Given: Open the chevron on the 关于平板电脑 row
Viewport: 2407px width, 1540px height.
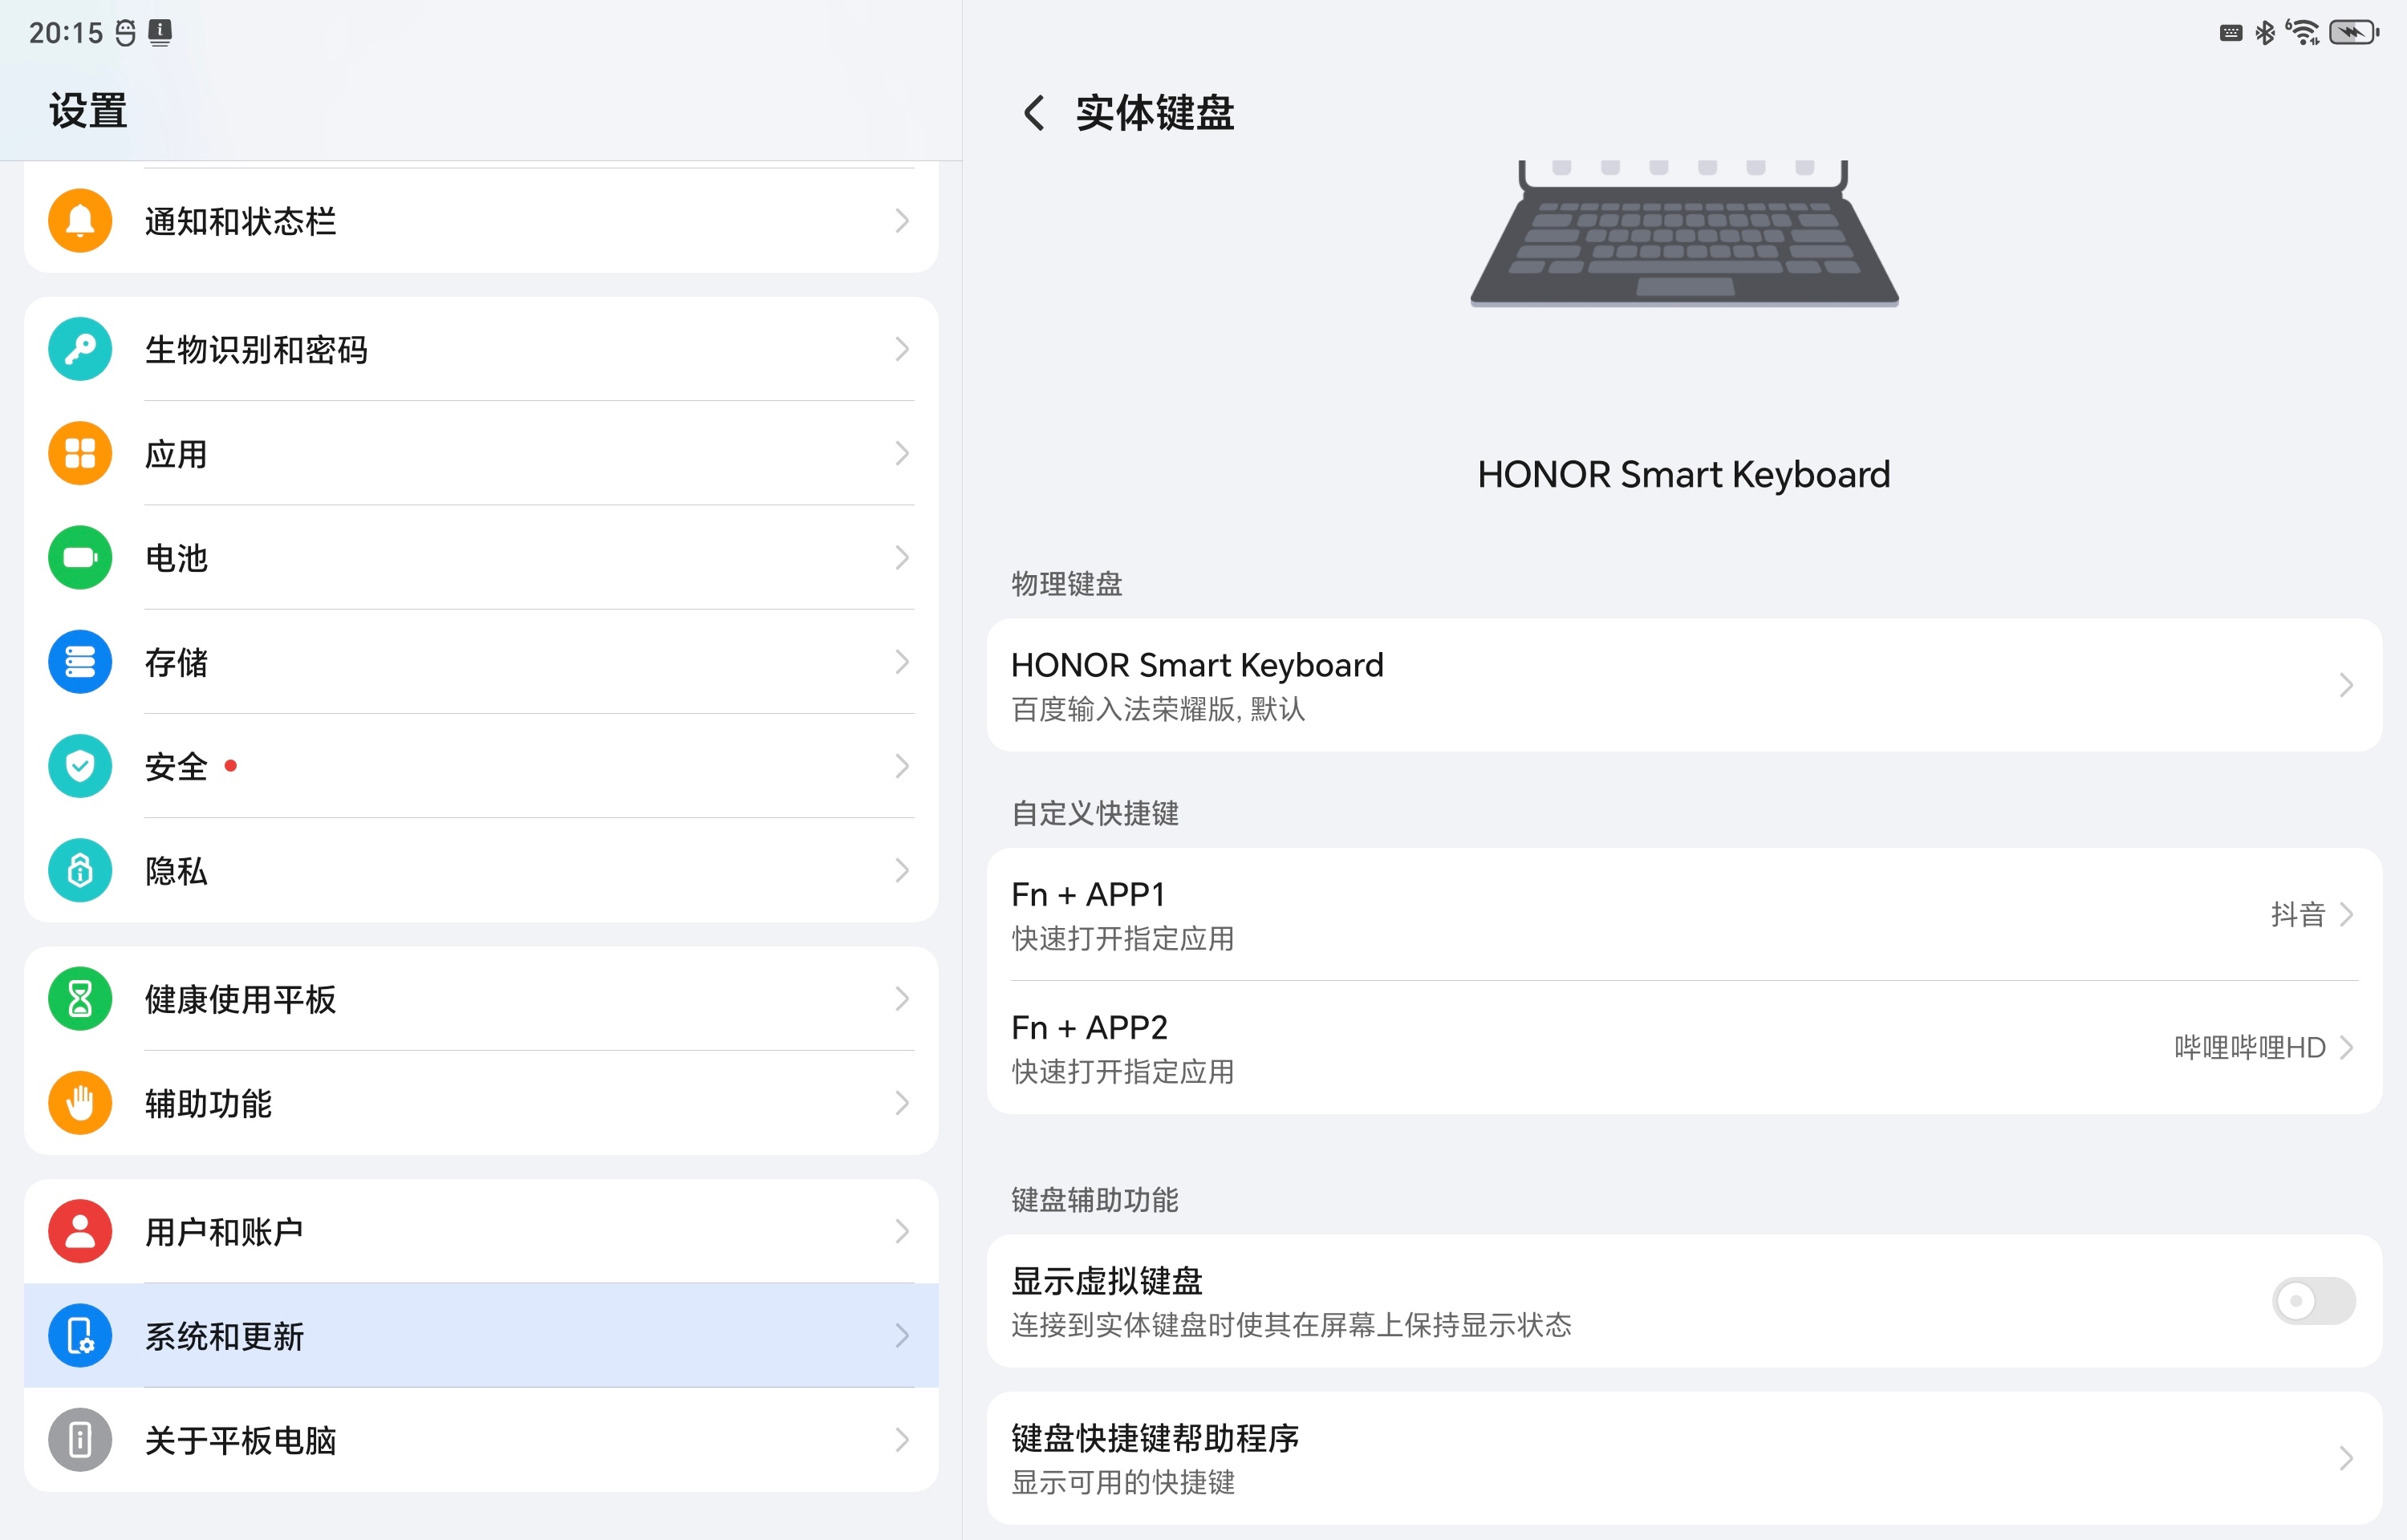Looking at the screenshot, I should pos(902,1439).
